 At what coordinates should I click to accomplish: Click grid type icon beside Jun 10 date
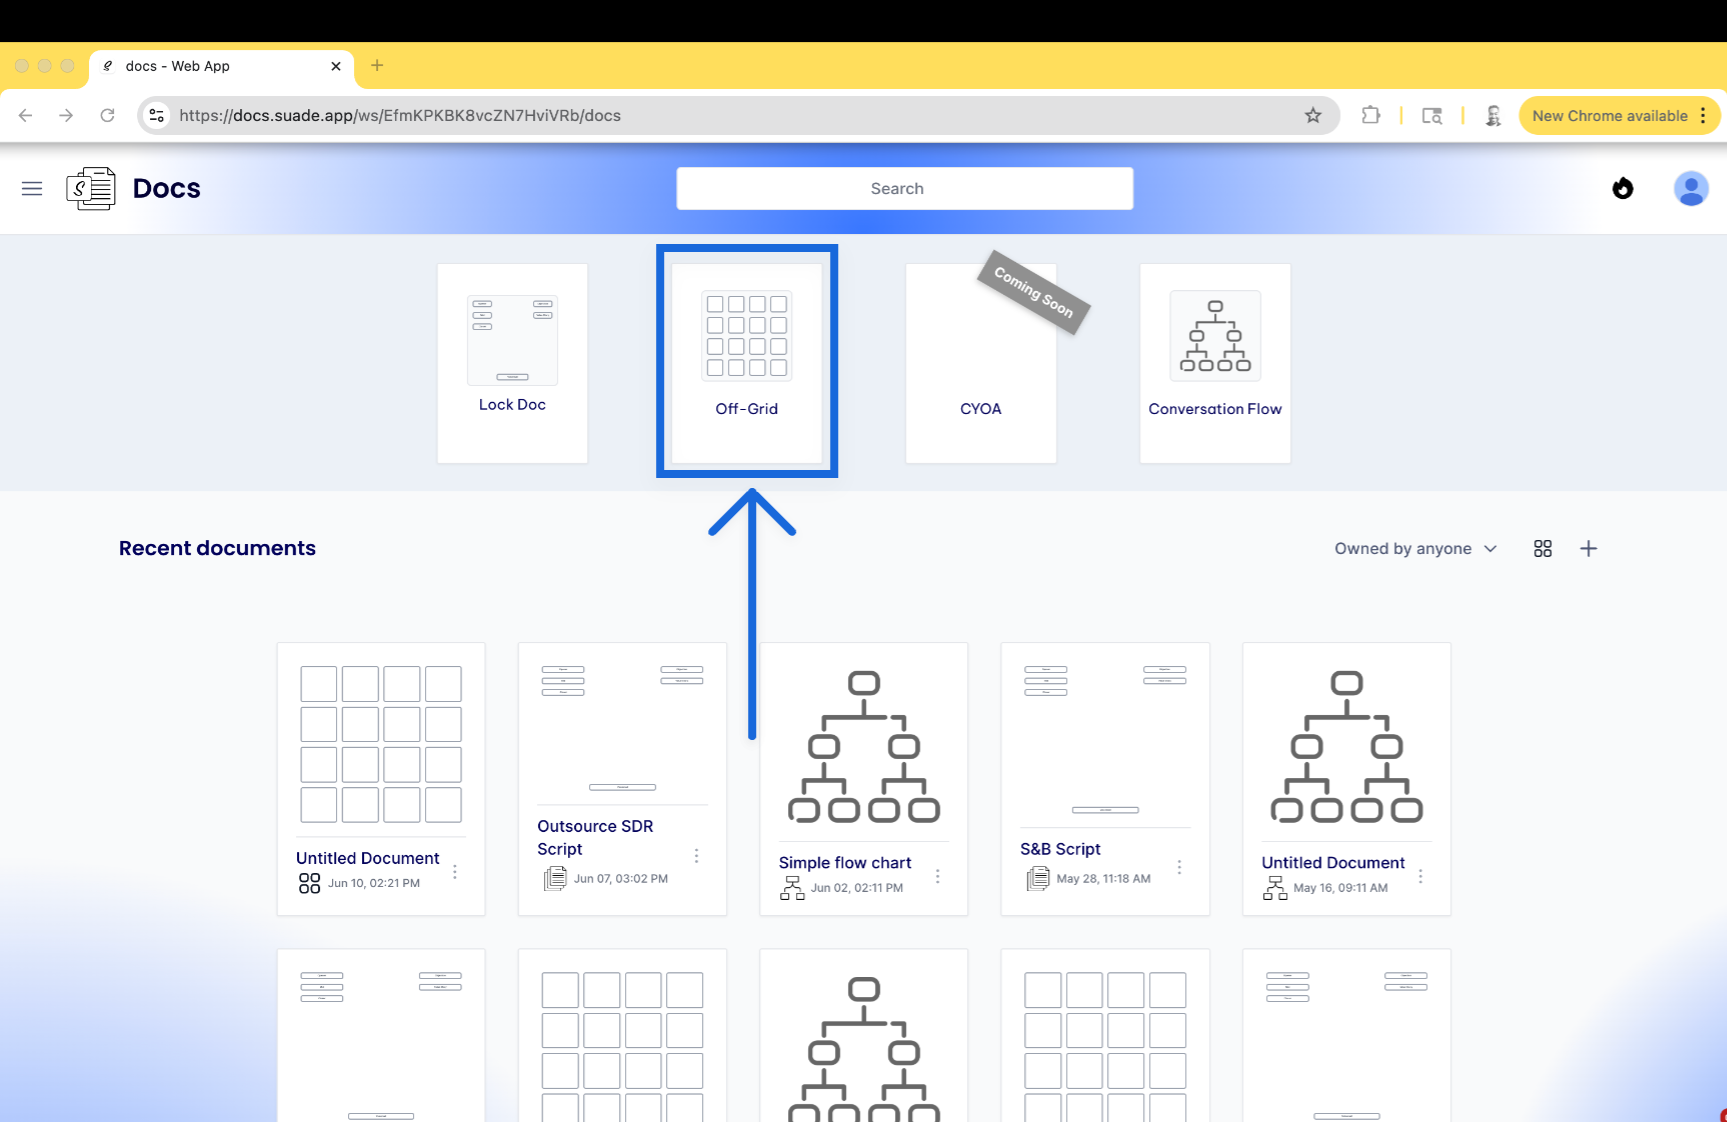point(310,883)
